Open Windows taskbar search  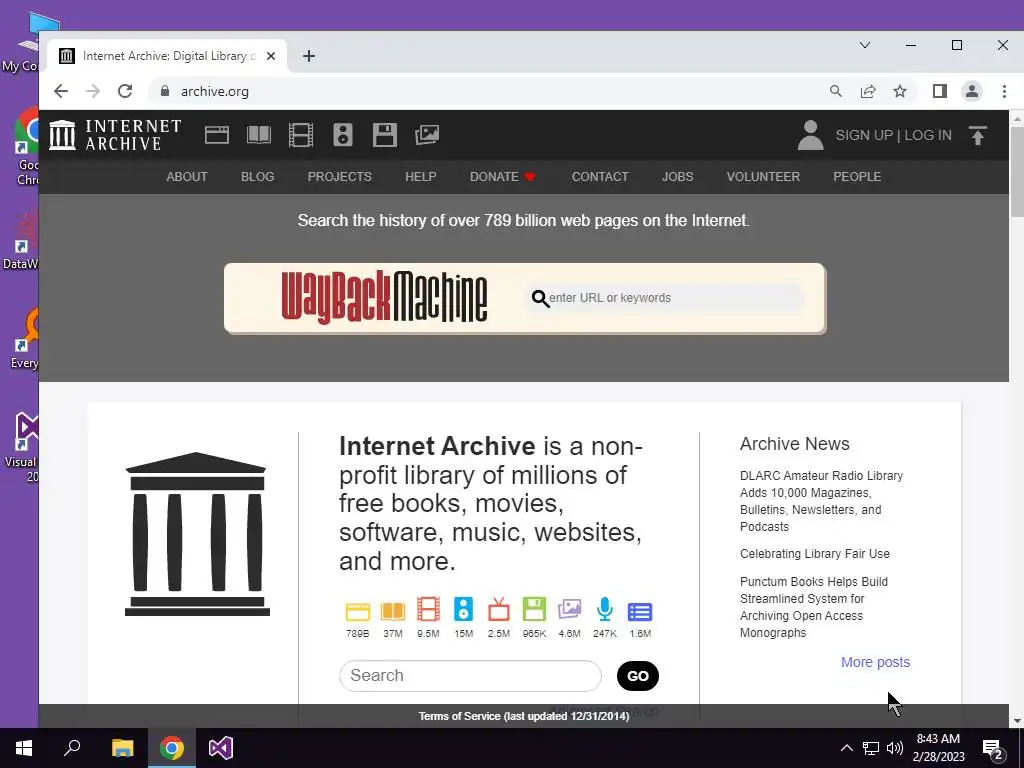(72, 748)
